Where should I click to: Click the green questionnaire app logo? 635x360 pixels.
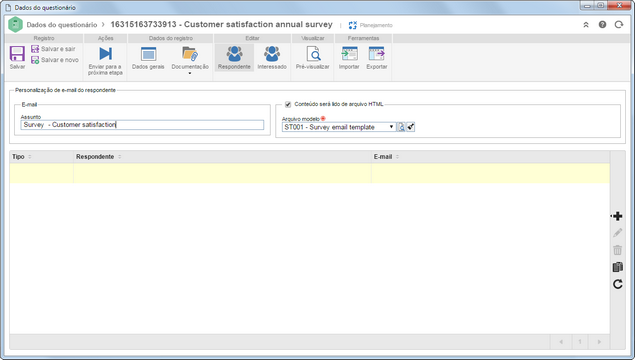pos(15,25)
